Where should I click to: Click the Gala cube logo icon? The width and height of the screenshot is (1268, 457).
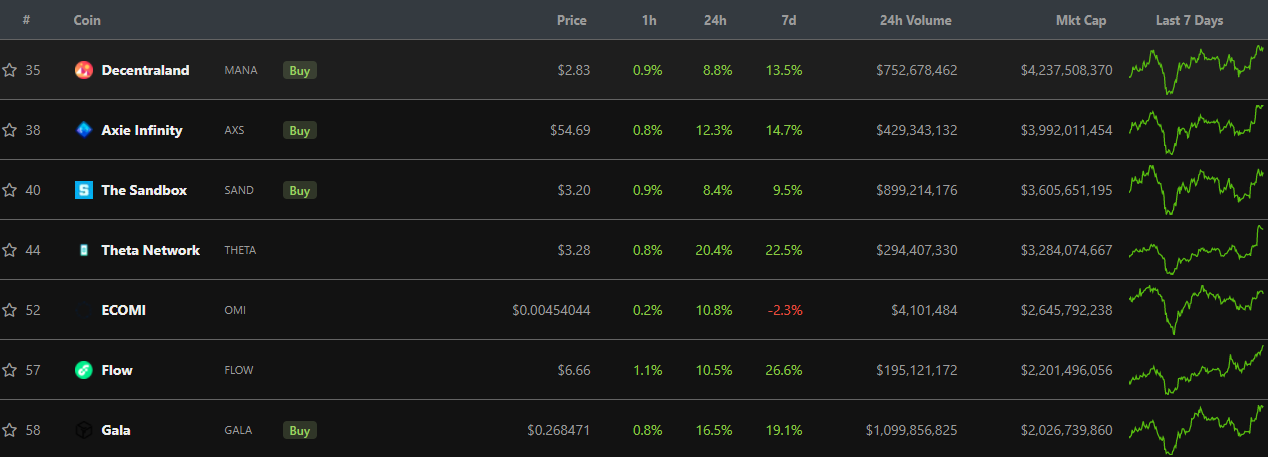click(x=84, y=430)
